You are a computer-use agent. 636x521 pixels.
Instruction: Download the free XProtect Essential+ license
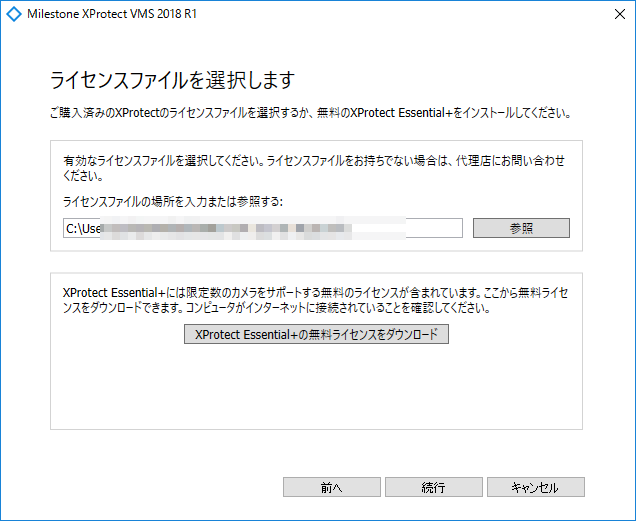click(316, 334)
